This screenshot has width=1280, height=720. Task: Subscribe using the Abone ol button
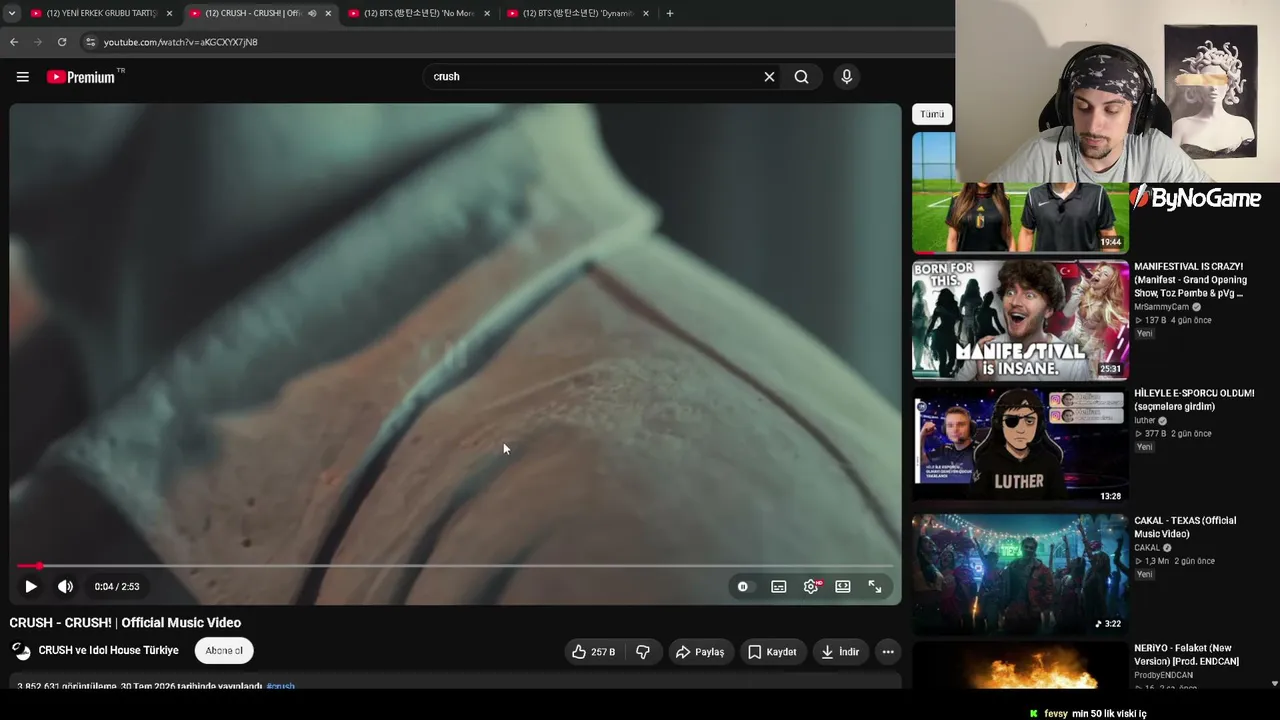224,651
